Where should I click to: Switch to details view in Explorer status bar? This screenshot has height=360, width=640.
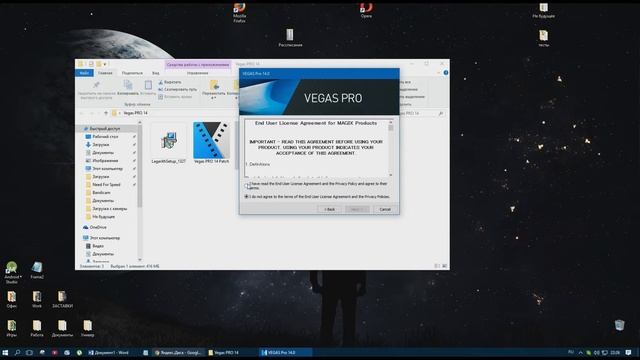(x=437, y=266)
